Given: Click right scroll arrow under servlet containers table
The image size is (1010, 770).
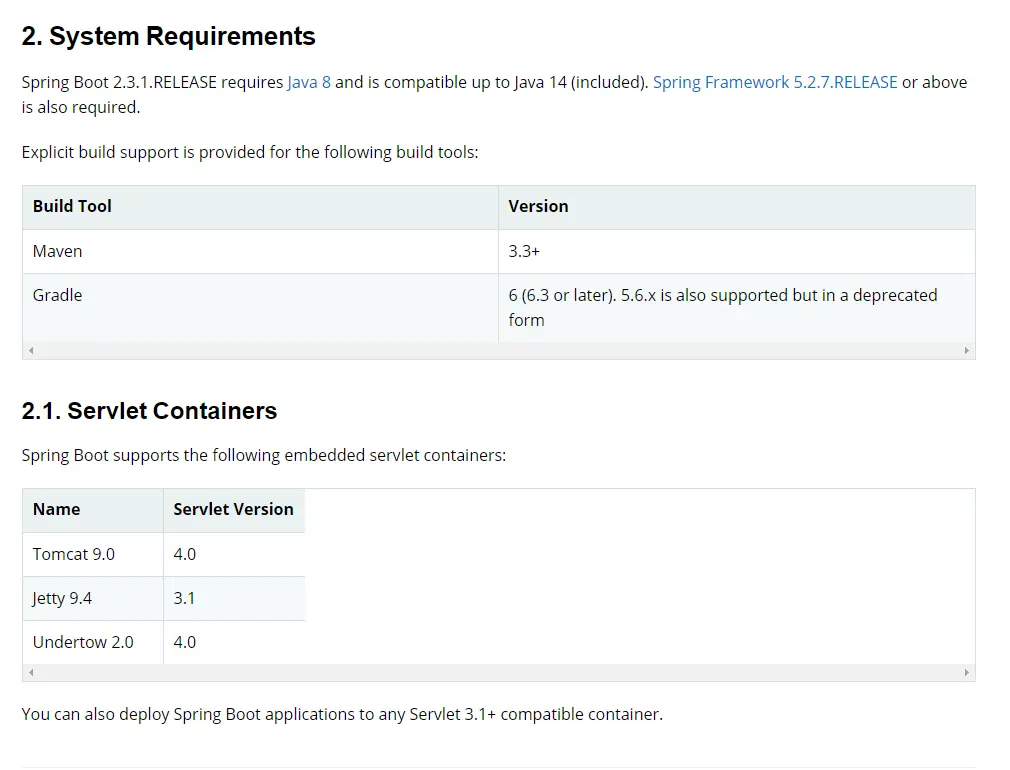Looking at the screenshot, I should pos(966,673).
